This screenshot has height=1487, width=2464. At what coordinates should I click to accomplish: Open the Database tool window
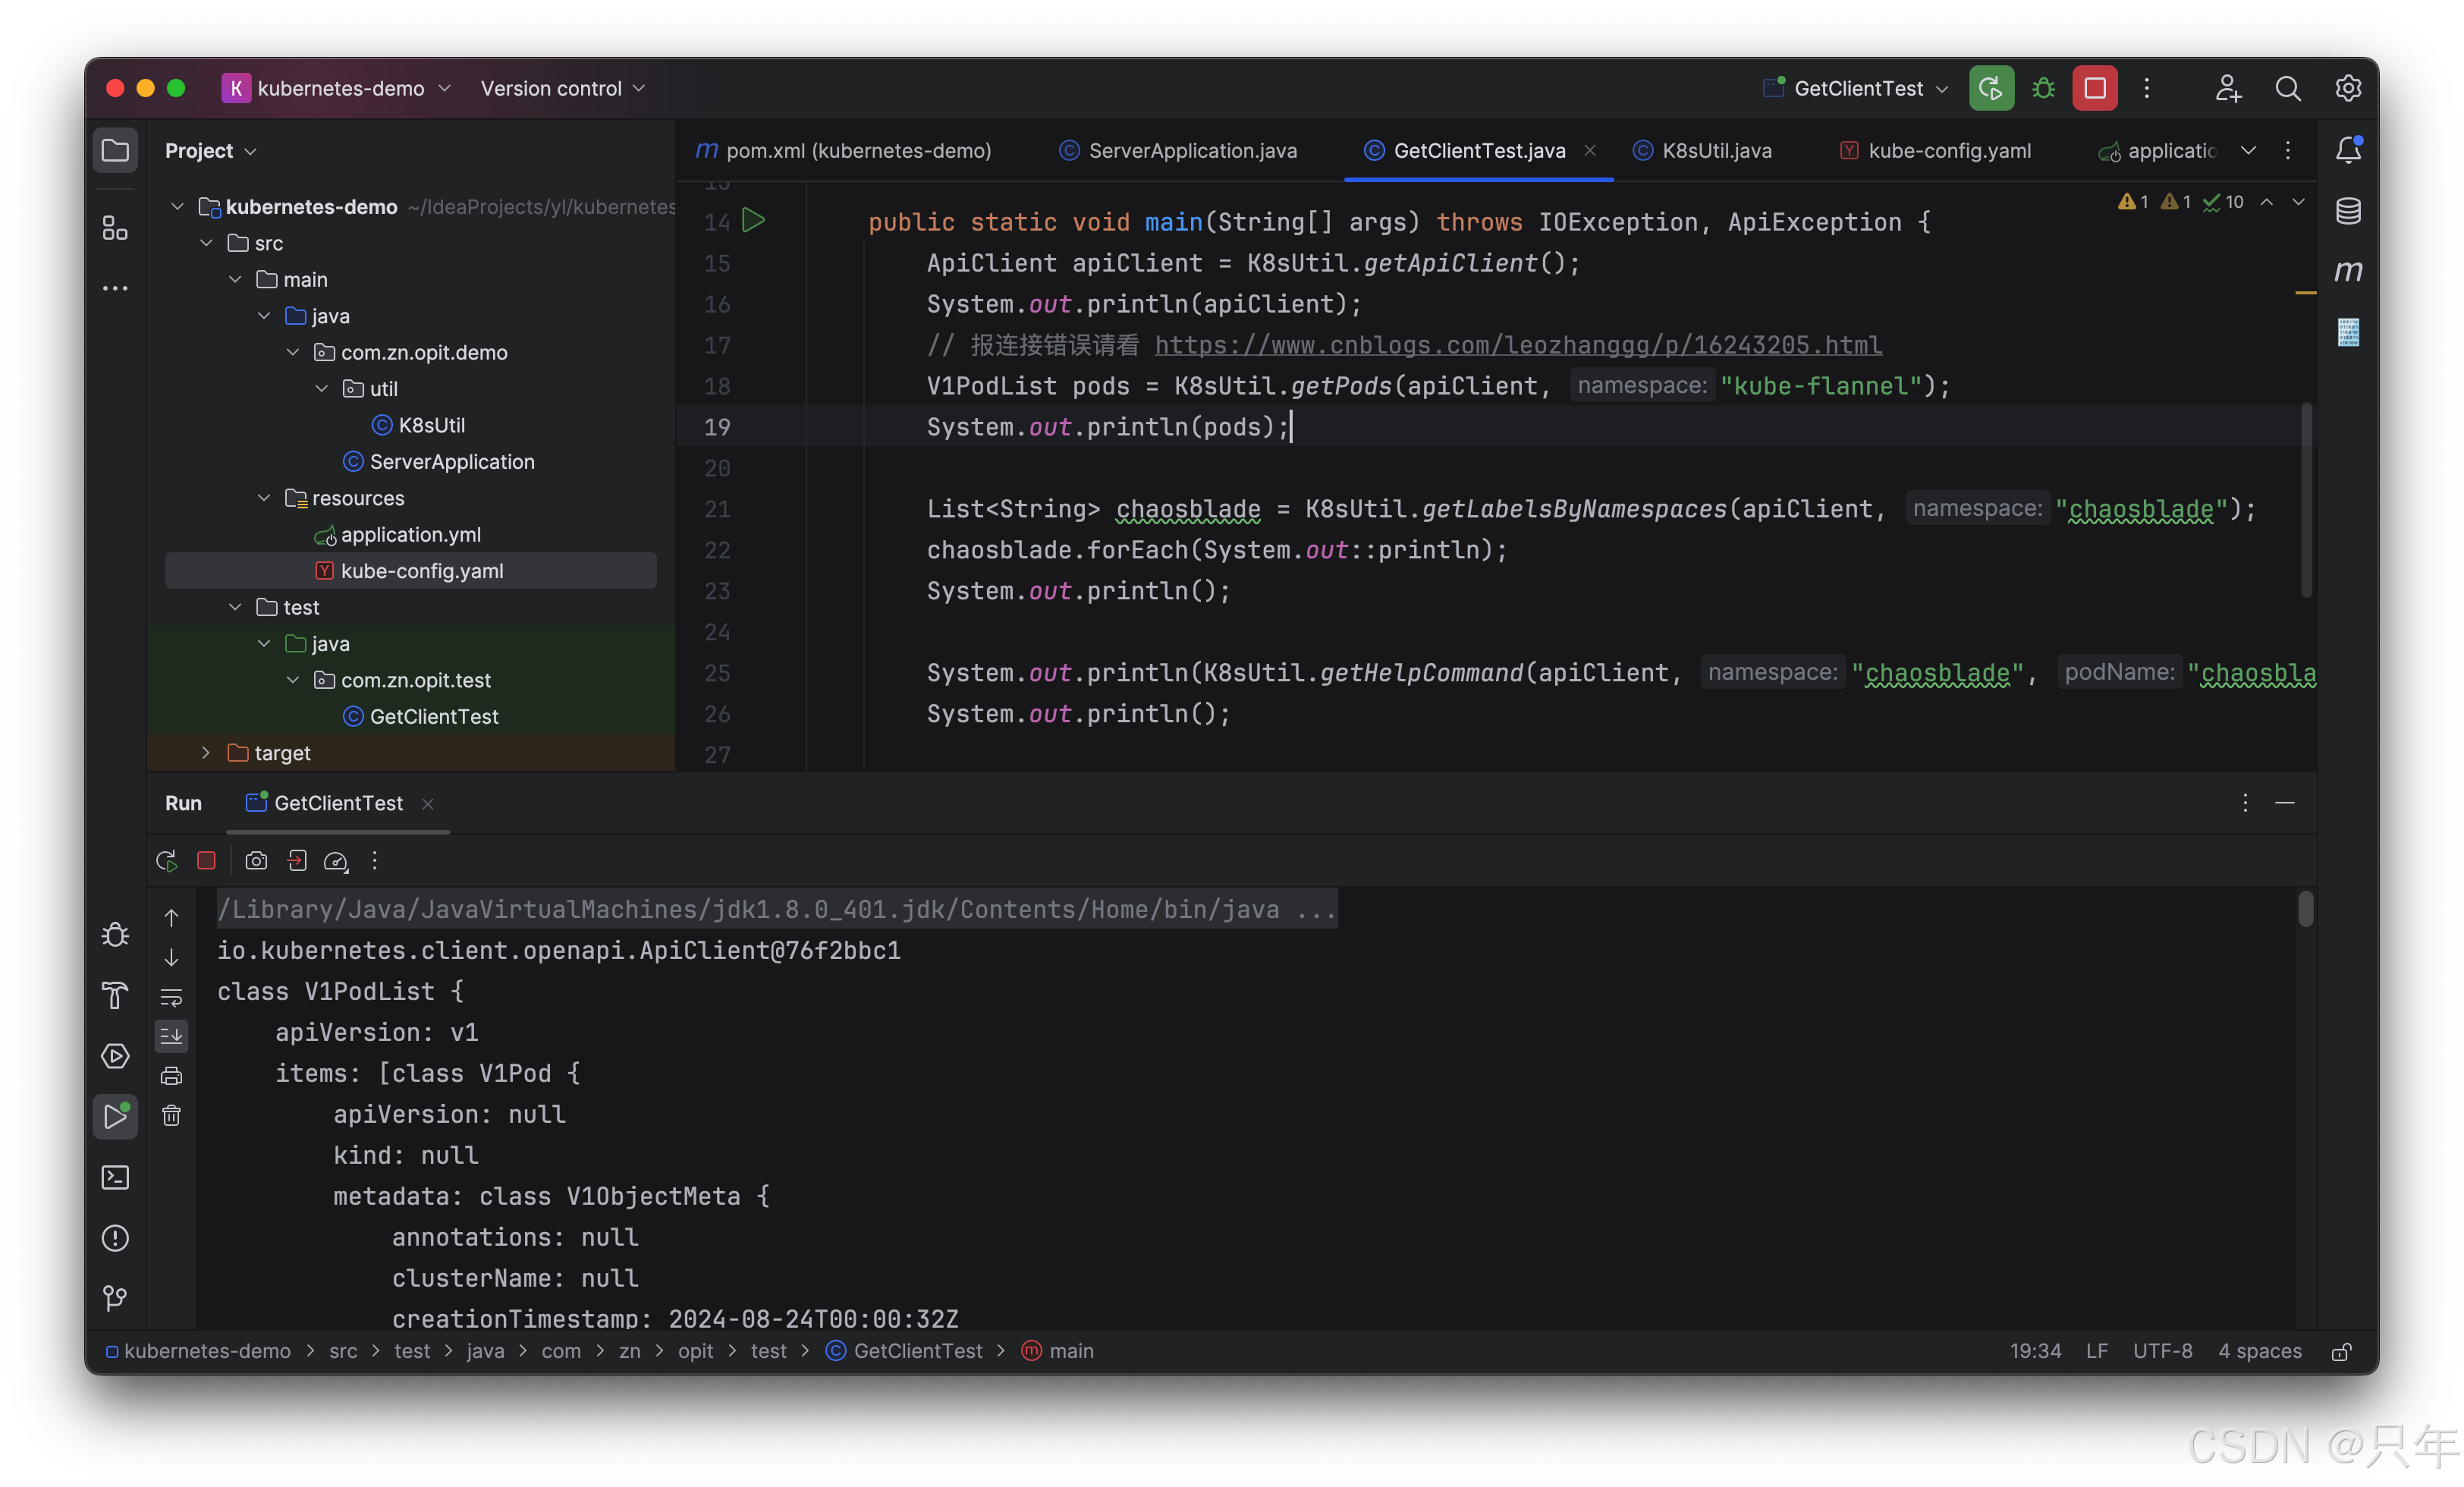(x=2348, y=211)
